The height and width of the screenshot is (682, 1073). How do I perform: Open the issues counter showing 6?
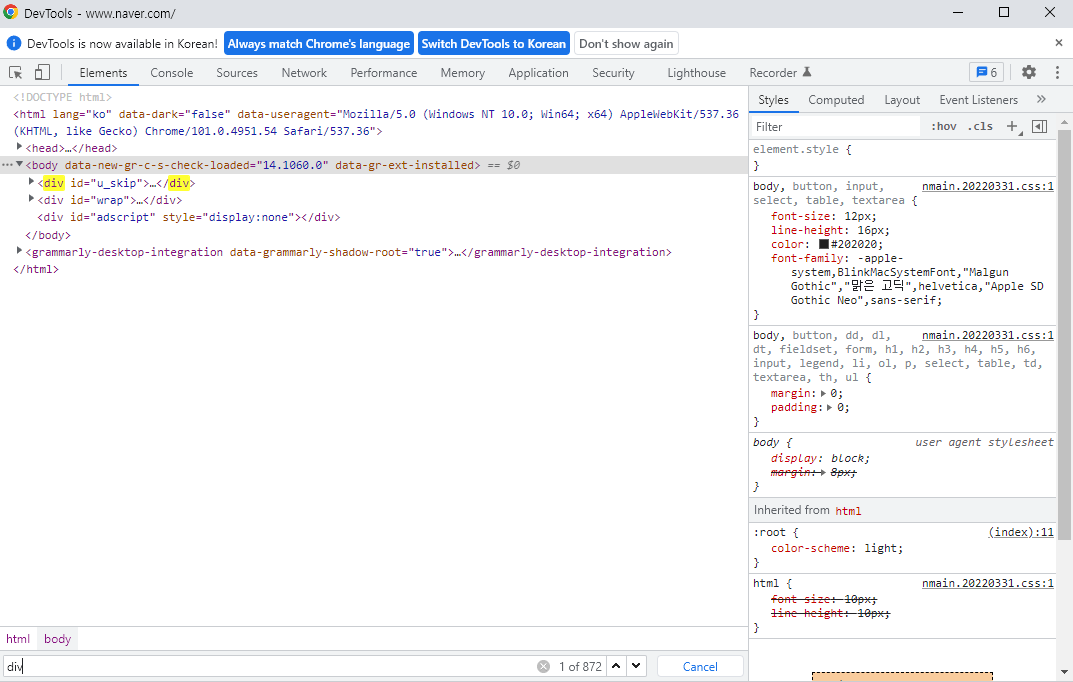(986, 73)
